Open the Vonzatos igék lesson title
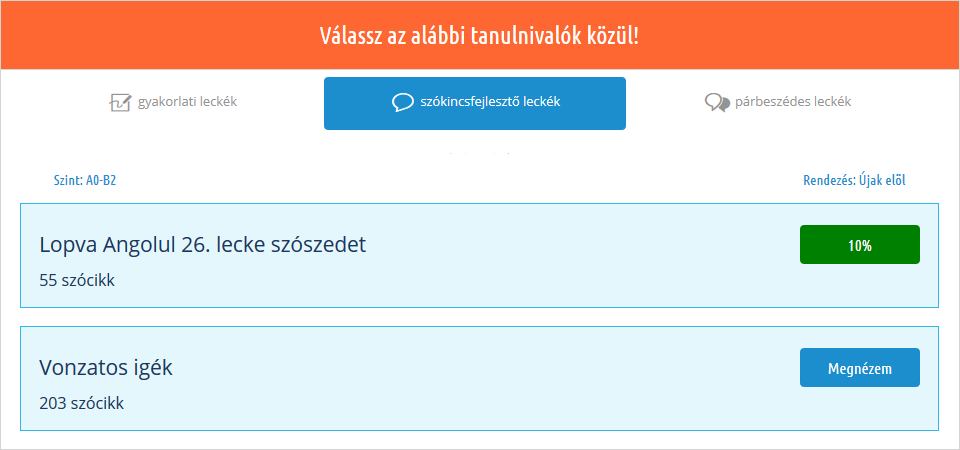 click(106, 367)
